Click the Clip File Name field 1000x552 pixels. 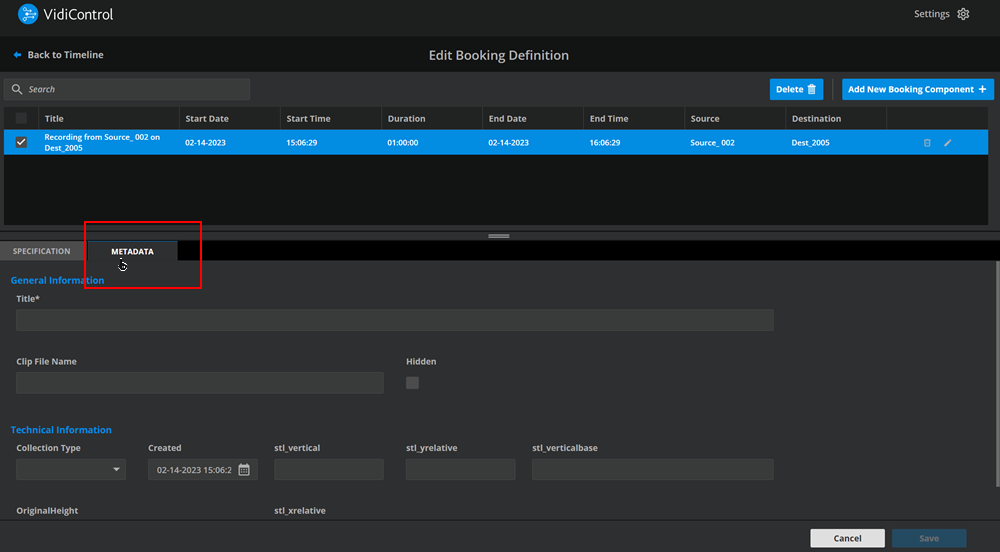pos(200,382)
